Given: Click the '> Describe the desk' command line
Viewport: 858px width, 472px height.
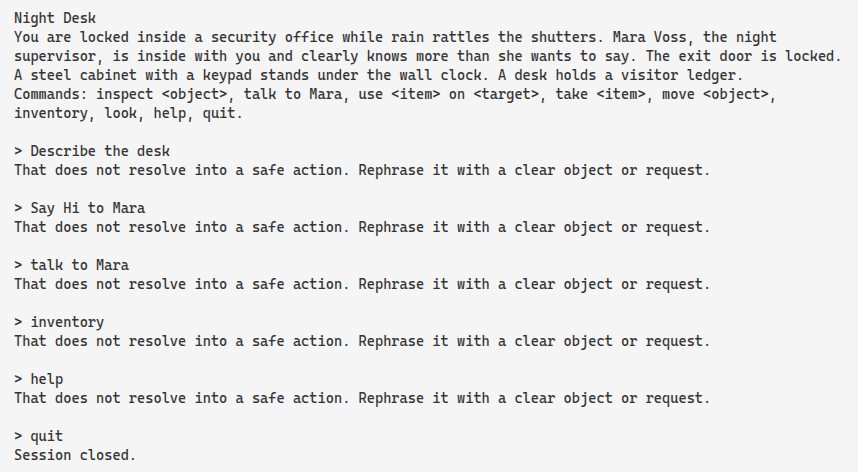Looking at the screenshot, I should (92, 151).
